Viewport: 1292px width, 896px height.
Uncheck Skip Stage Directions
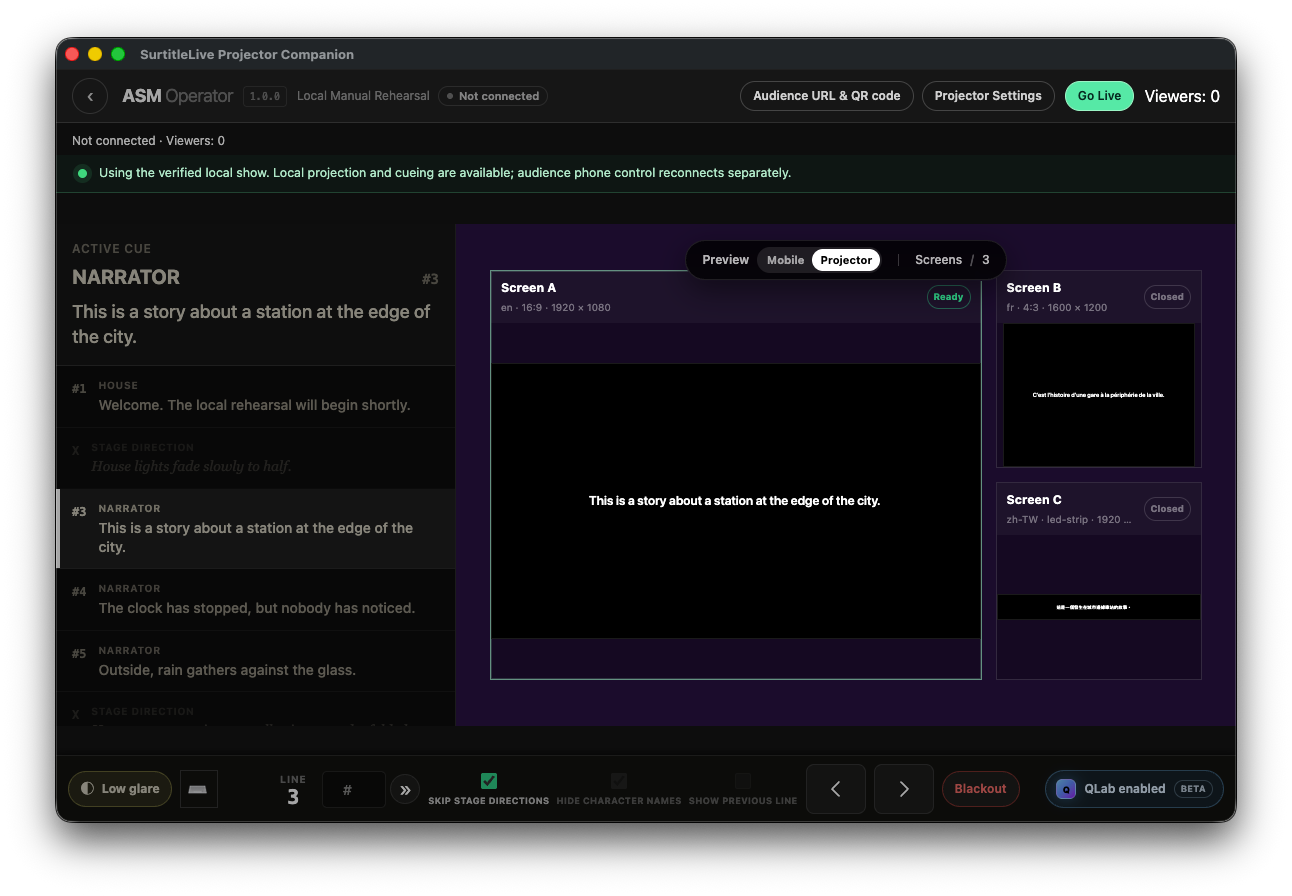pyautogui.click(x=489, y=781)
